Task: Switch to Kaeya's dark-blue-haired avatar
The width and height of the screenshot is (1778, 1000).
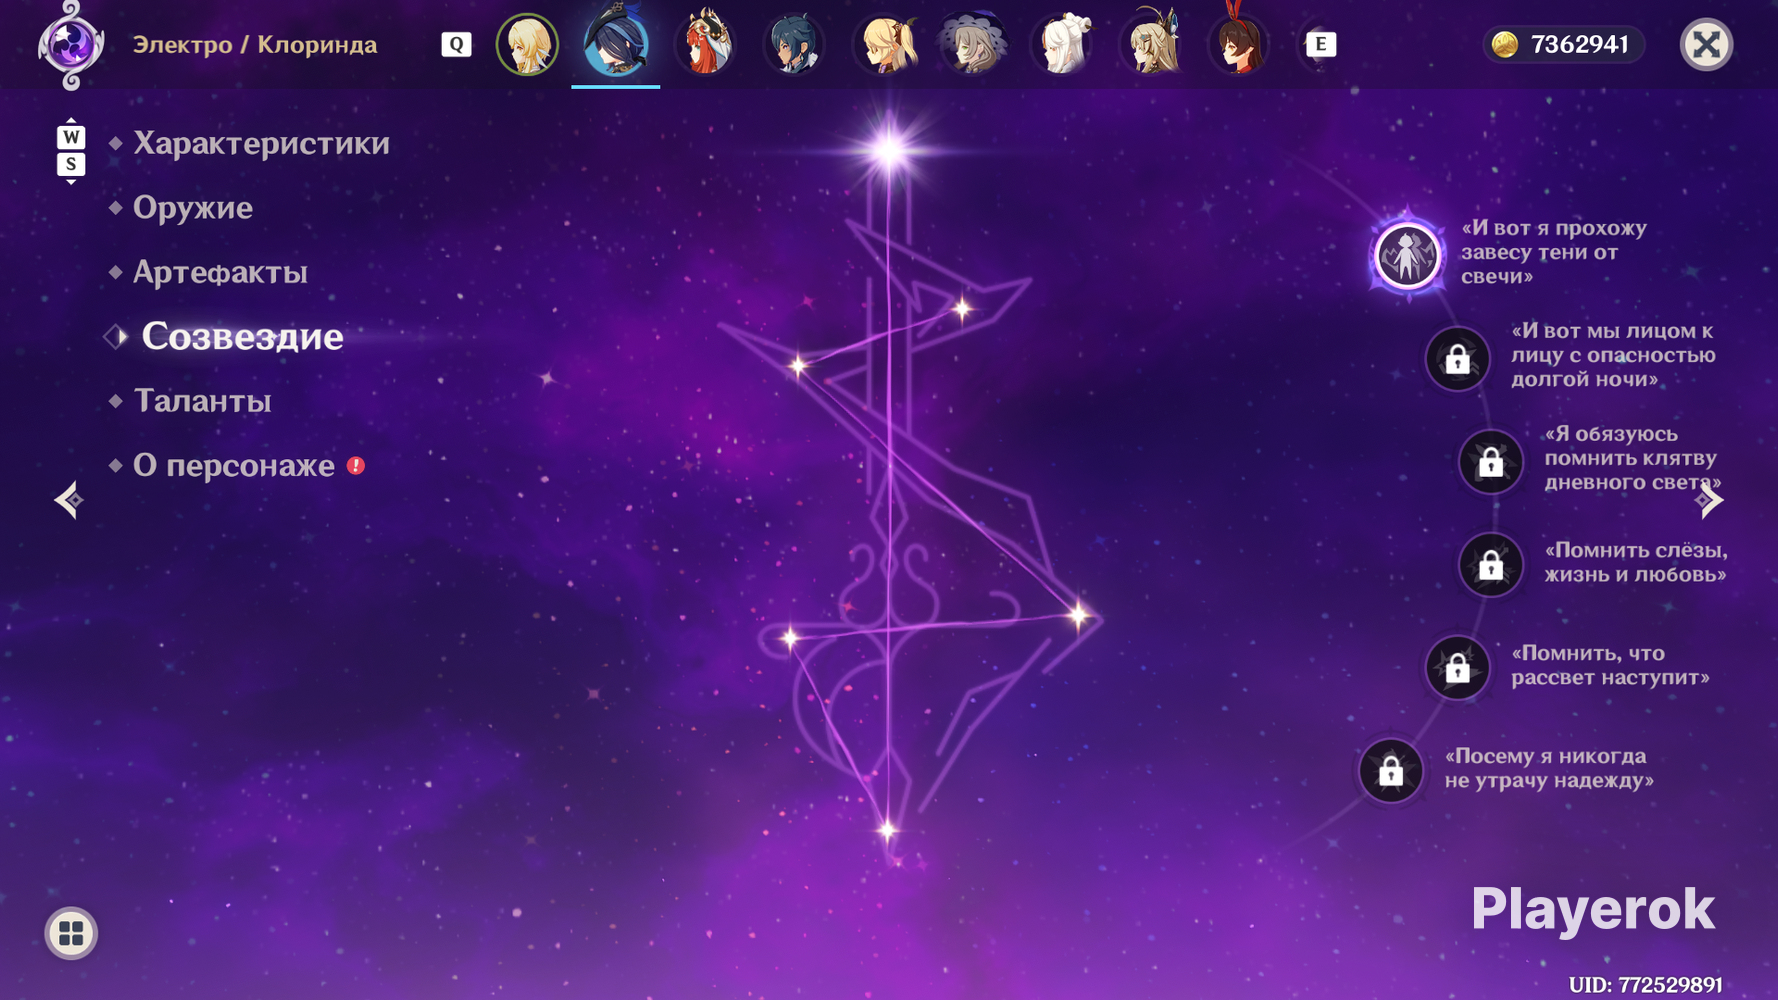Action: [x=794, y=45]
